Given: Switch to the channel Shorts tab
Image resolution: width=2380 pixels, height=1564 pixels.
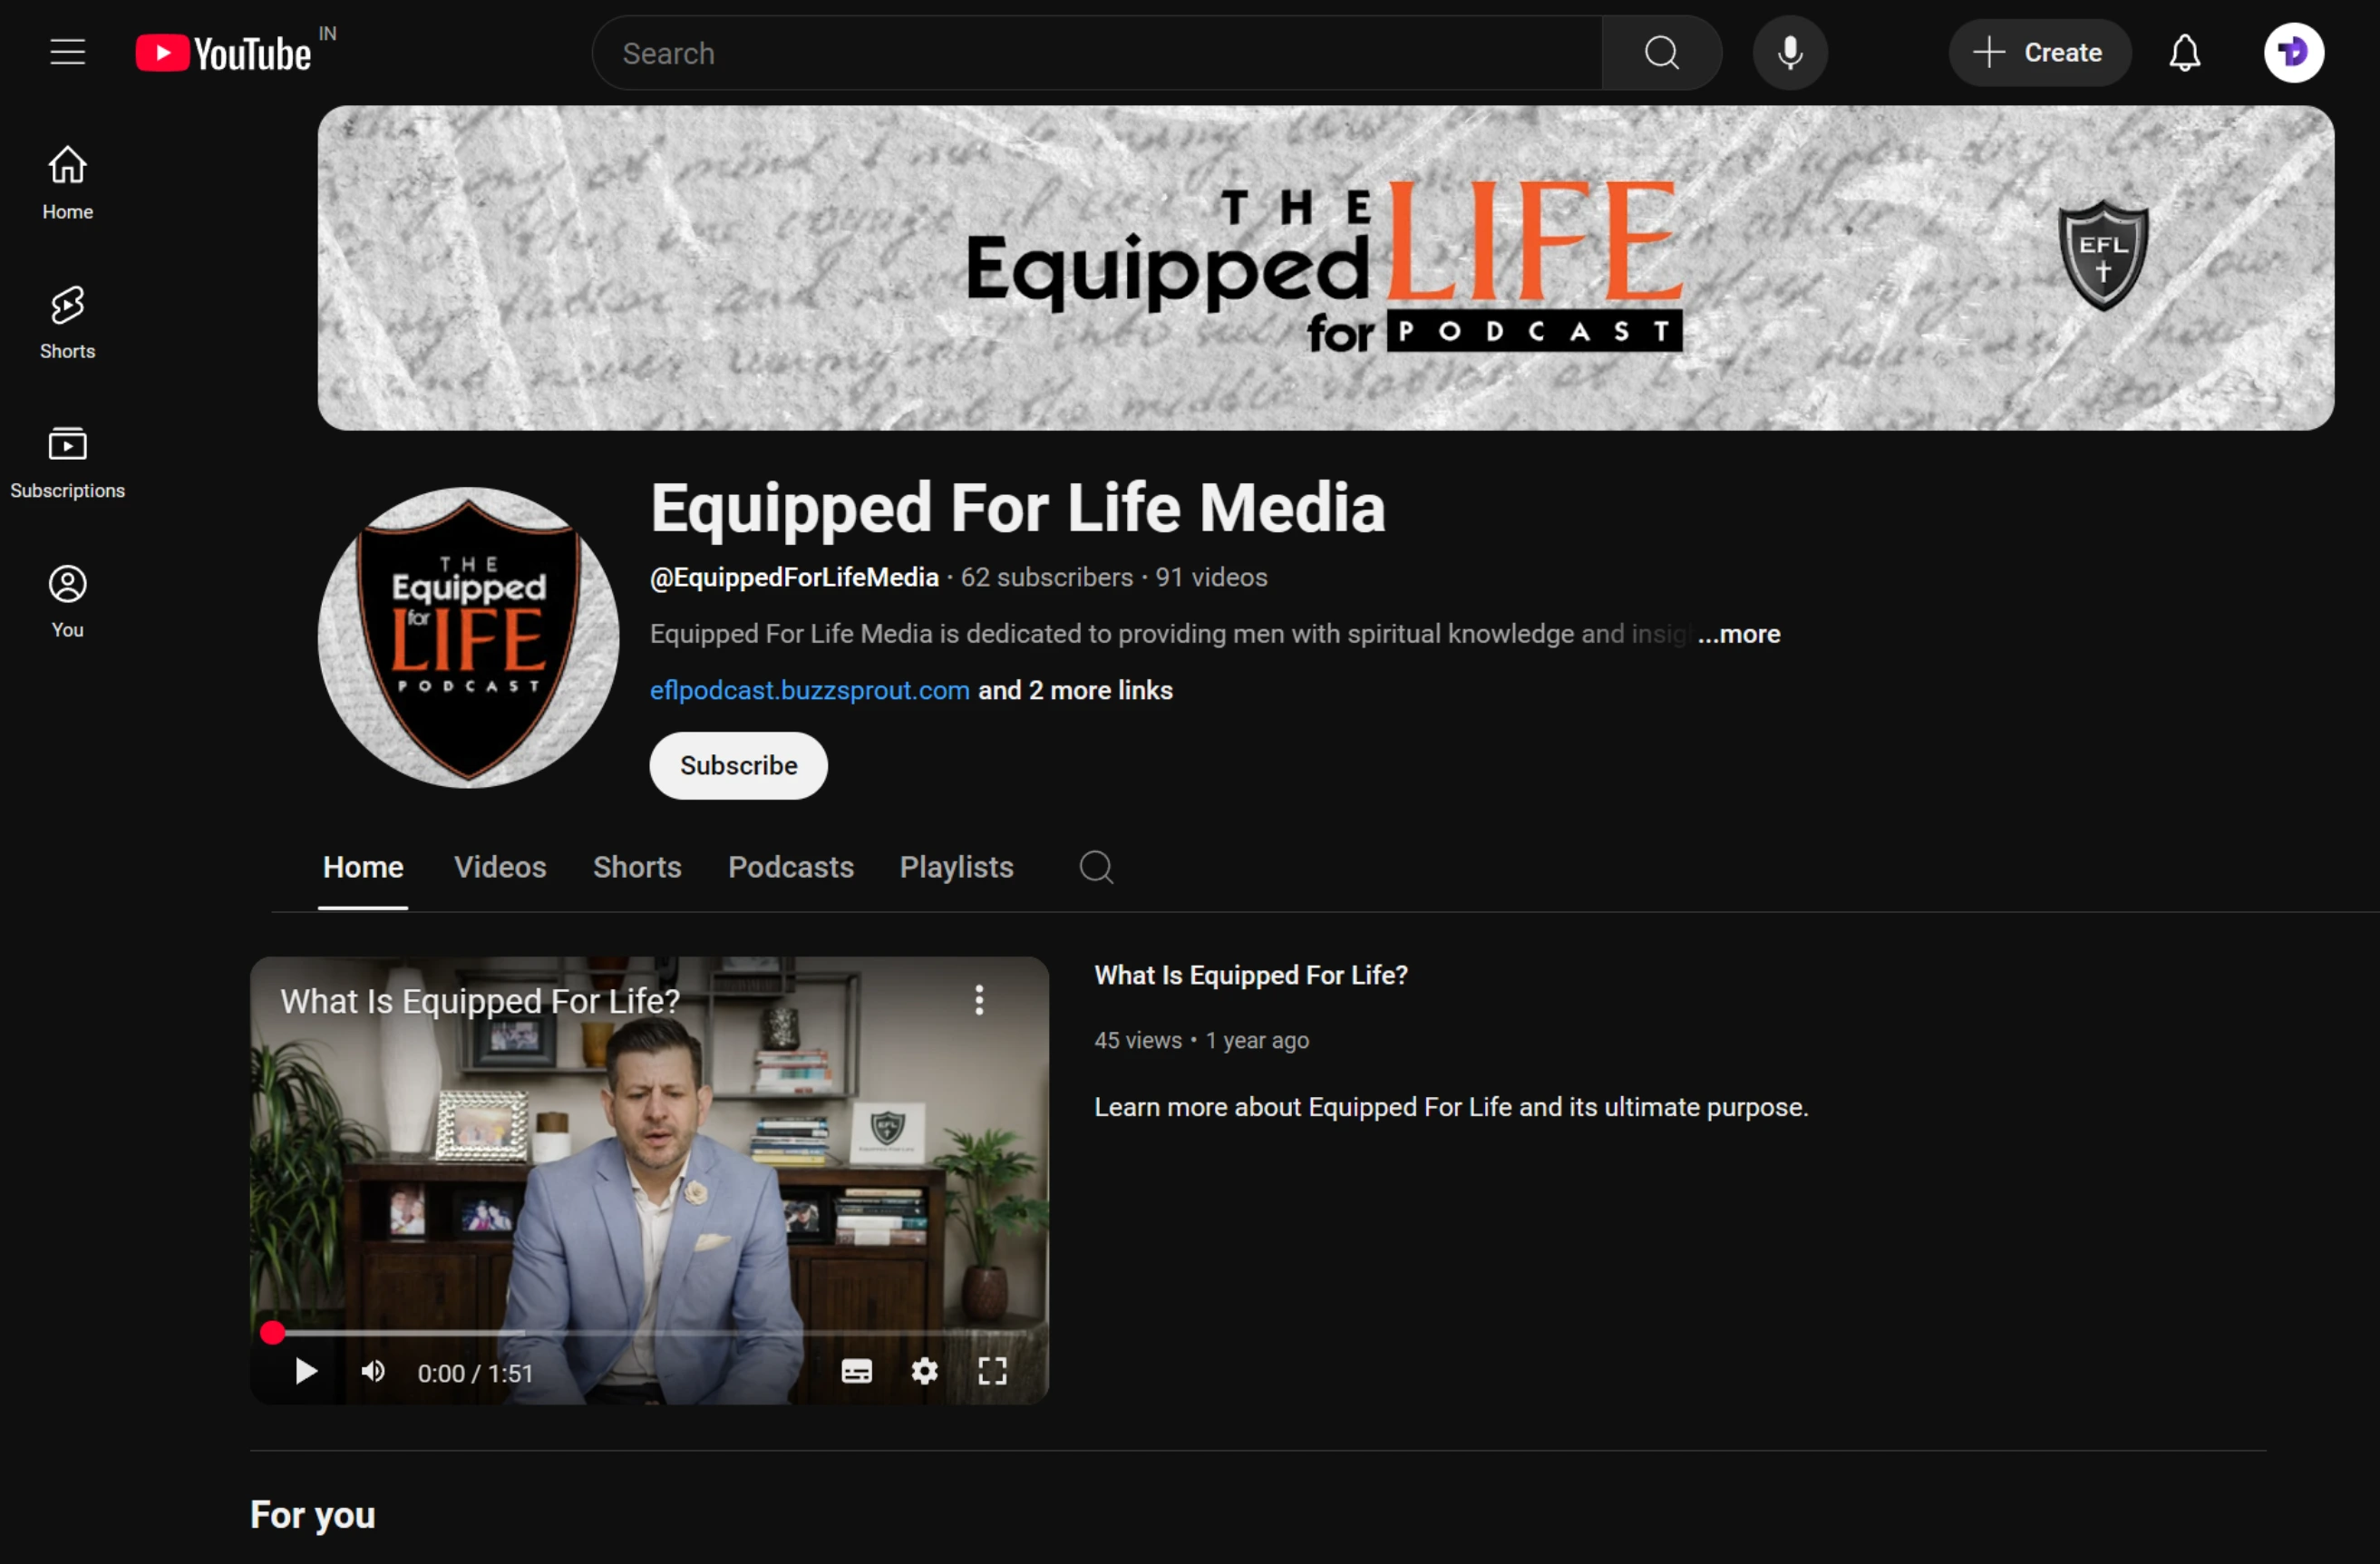Looking at the screenshot, I should pos(637,867).
